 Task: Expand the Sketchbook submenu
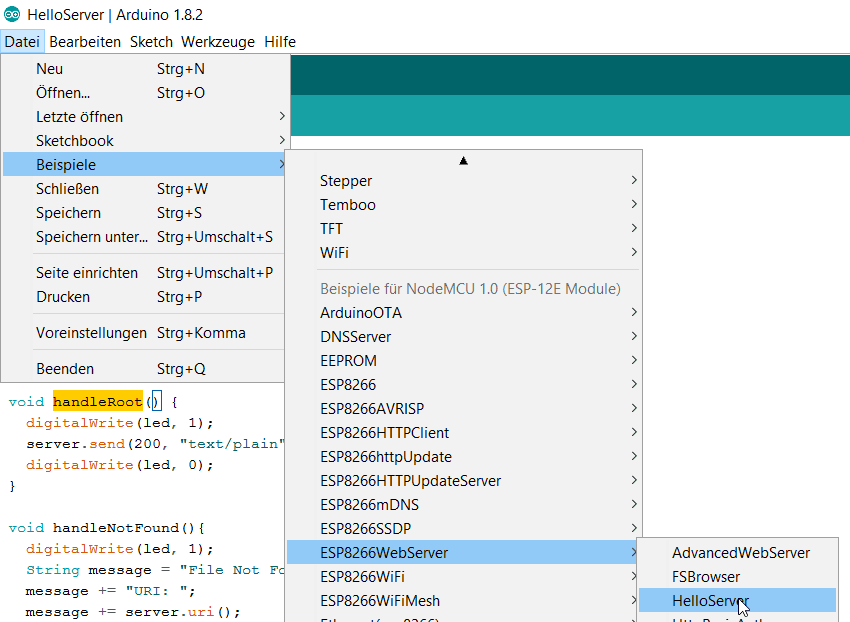click(75, 141)
